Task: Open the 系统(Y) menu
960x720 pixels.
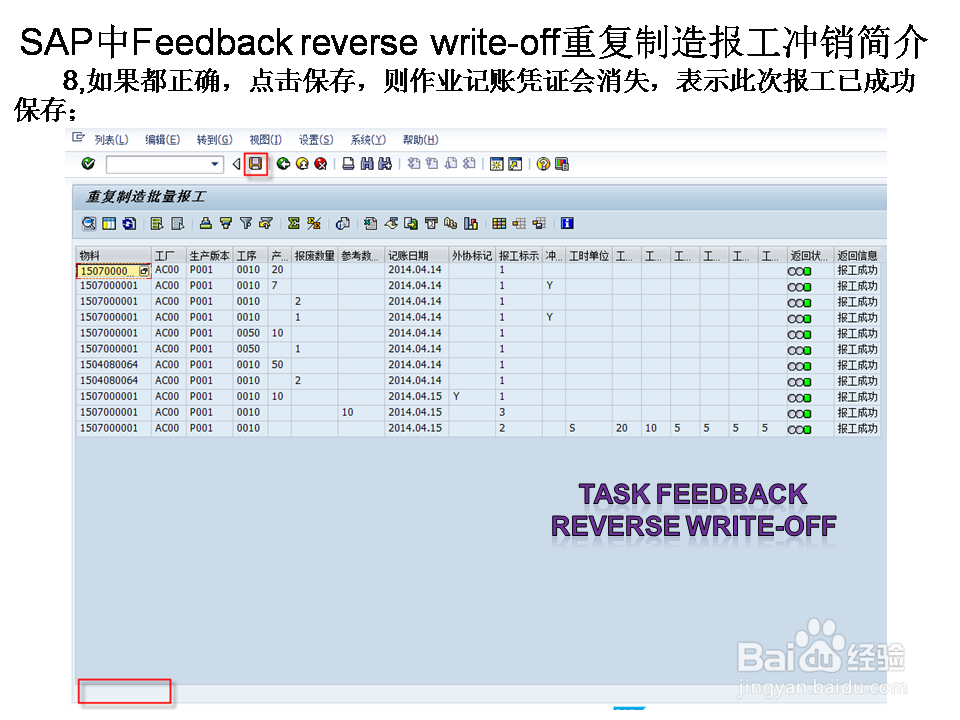Action: click(368, 140)
